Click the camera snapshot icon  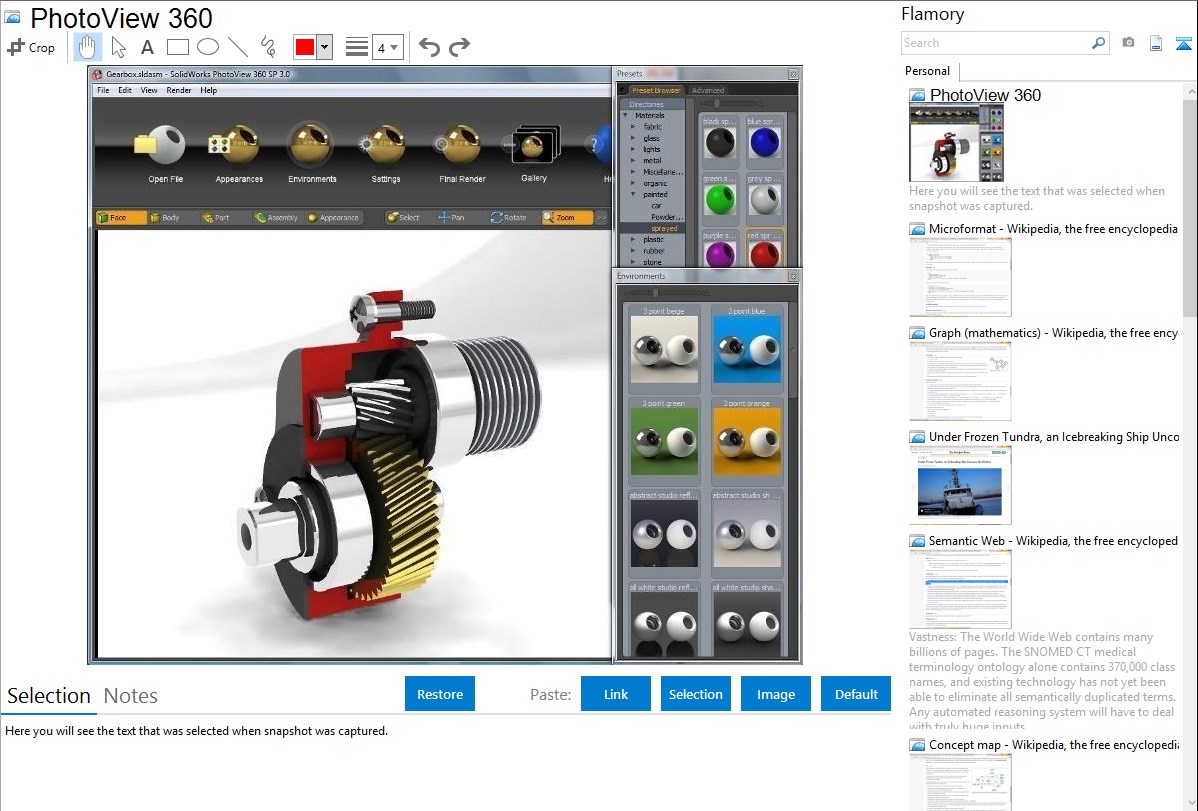click(x=1128, y=43)
